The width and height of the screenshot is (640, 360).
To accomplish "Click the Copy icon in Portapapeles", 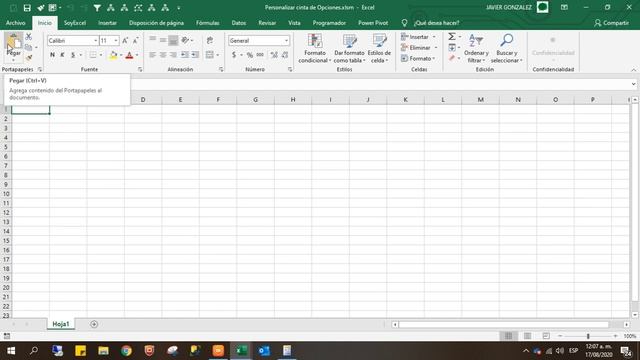I will (x=28, y=47).
